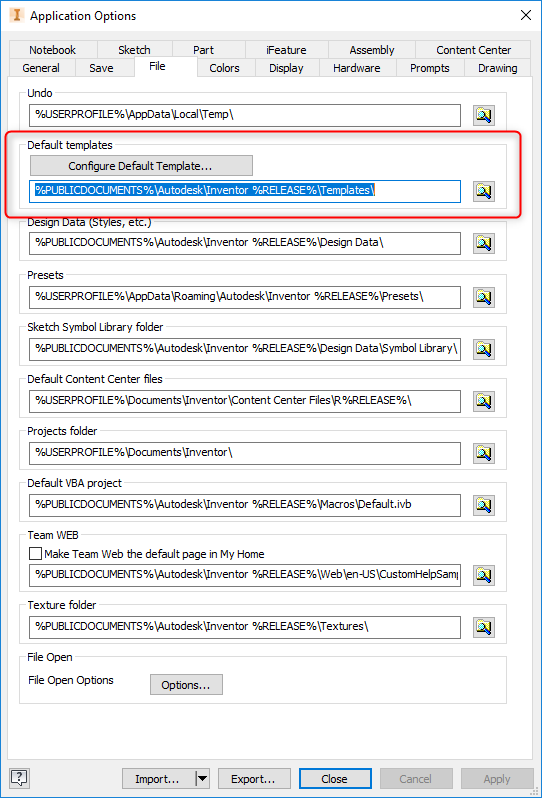This screenshot has height=798, width=542.
Task: Browse for the Default VBA project file
Action: click(483, 505)
